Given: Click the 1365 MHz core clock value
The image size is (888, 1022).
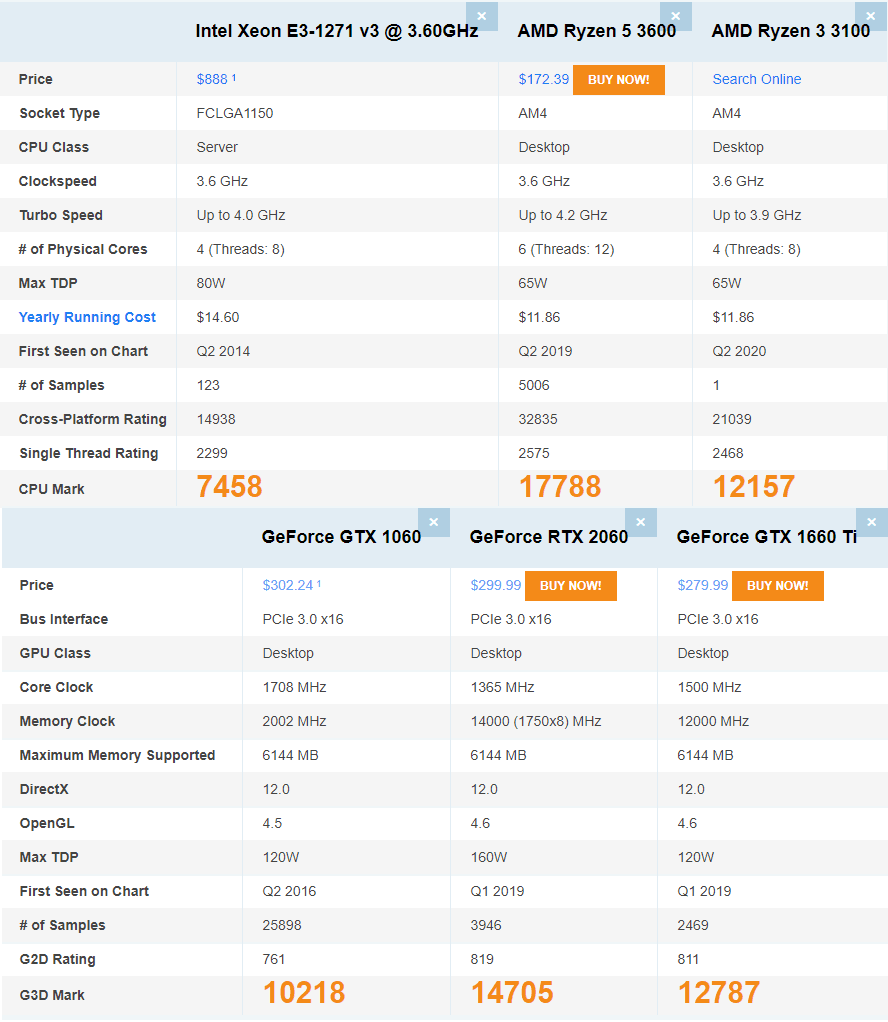Looking at the screenshot, I should point(502,687).
